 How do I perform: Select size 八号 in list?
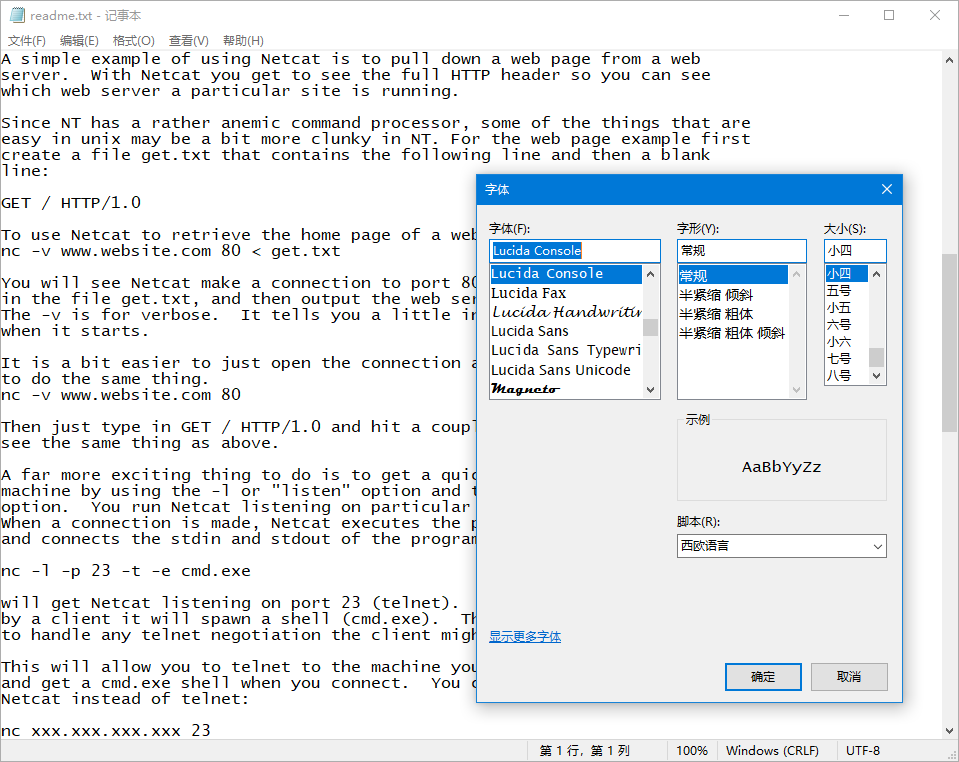click(846, 375)
